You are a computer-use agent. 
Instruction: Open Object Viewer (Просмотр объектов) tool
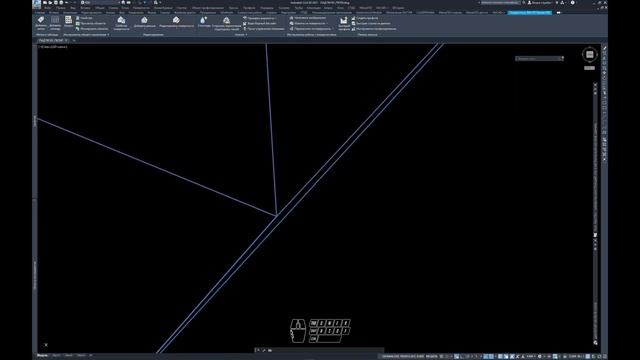(91, 23)
